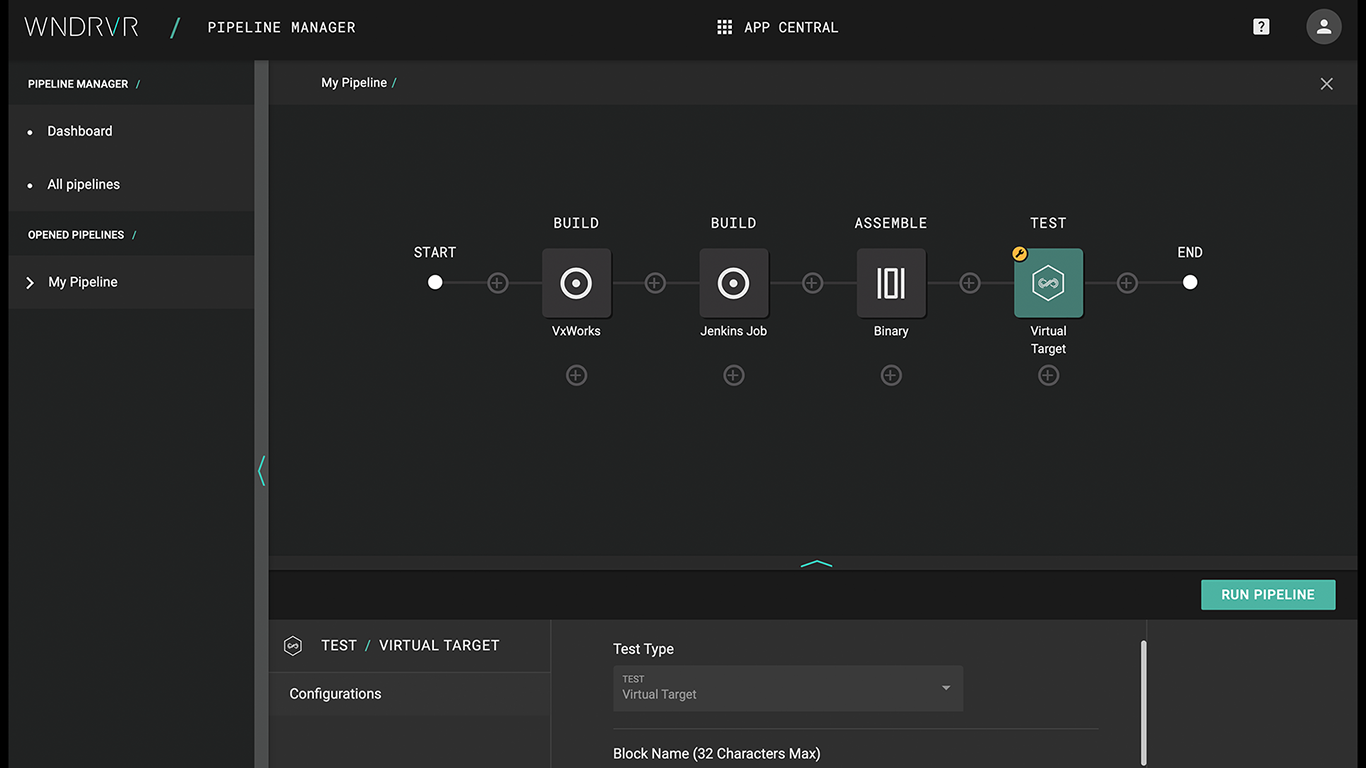
Task: Click the APP CENTRAL label
Action: click(x=791, y=27)
